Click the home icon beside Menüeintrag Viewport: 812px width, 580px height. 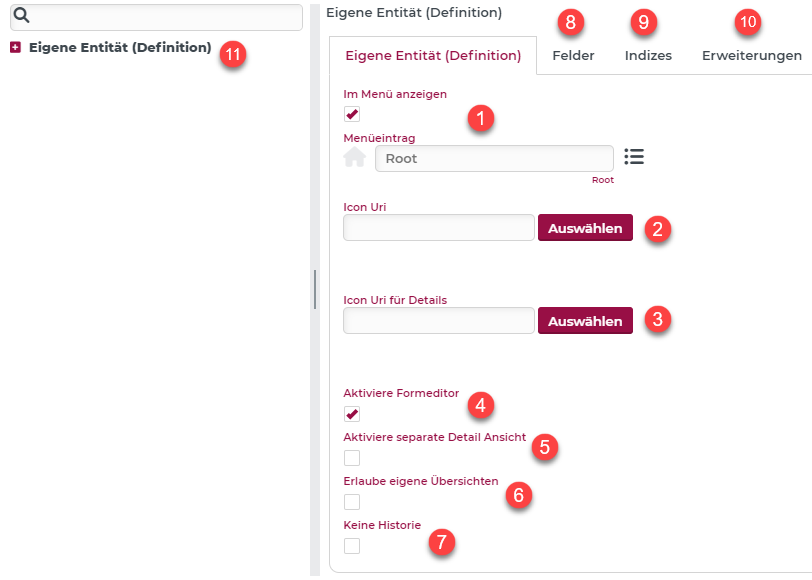[x=355, y=158]
